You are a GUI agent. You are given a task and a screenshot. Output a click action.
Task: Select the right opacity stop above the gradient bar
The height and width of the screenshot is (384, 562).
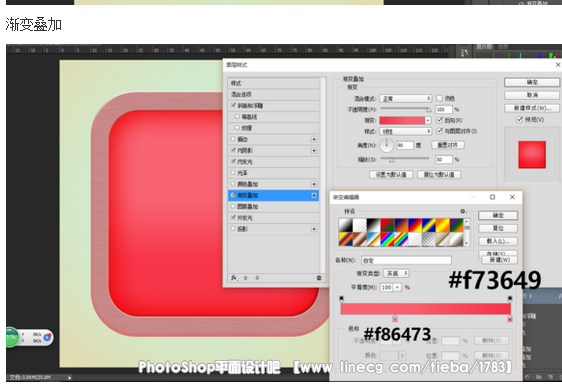tap(510, 299)
